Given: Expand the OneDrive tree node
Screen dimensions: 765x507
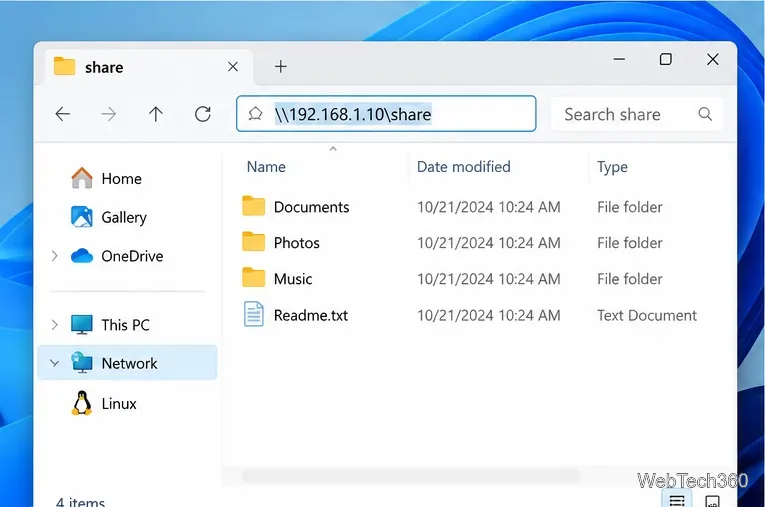Looking at the screenshot, I should [x=55, y=256].
